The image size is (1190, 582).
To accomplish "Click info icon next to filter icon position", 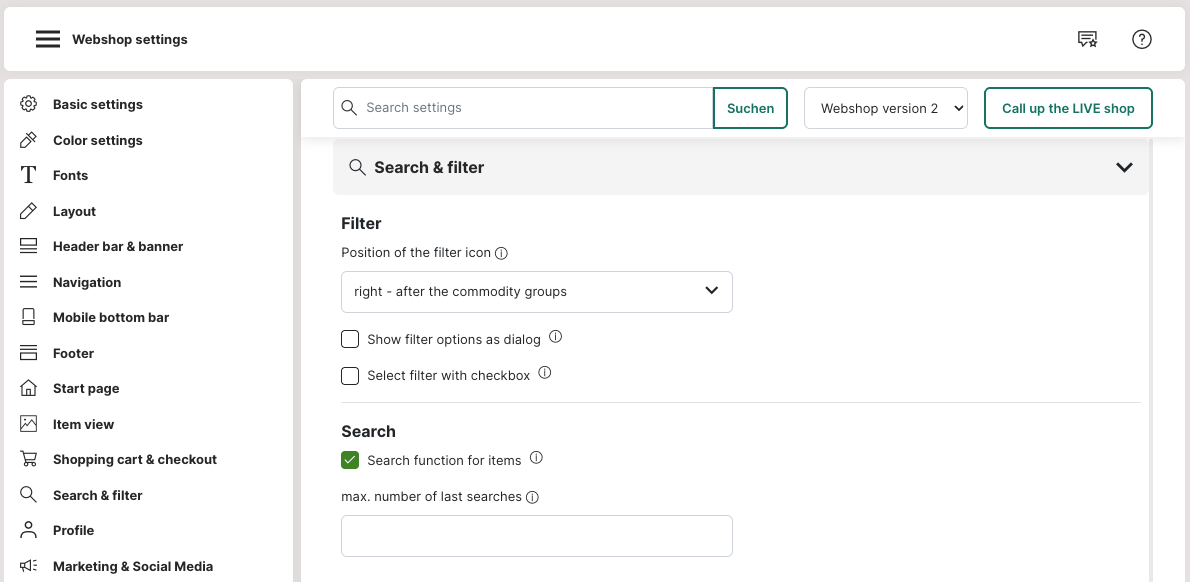I will click(502, 253).
